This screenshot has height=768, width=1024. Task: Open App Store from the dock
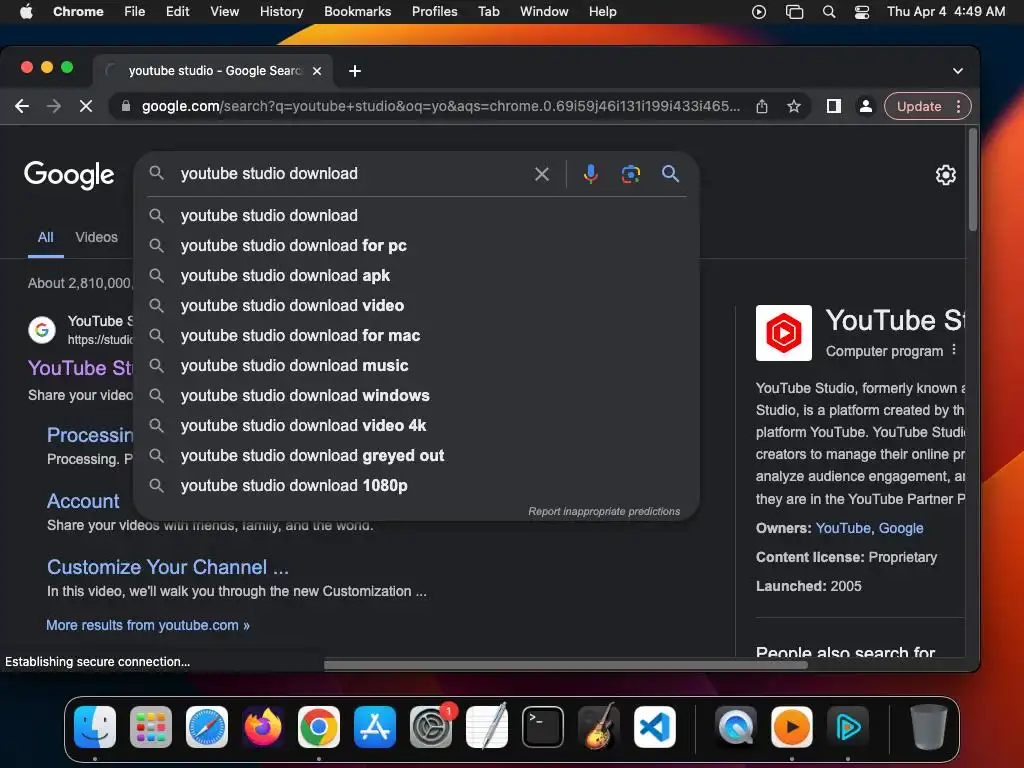(375, 727)
